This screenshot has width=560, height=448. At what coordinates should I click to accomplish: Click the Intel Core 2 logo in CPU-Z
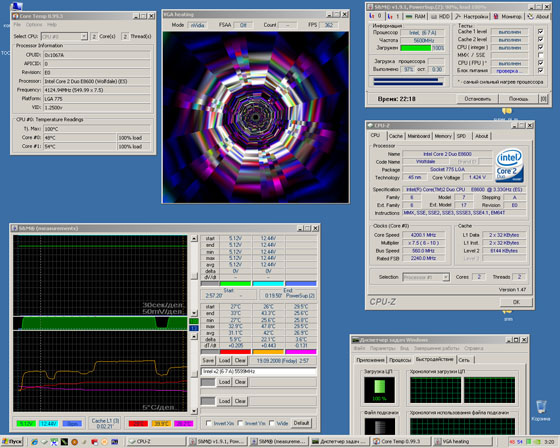click(x=510, y=165)
